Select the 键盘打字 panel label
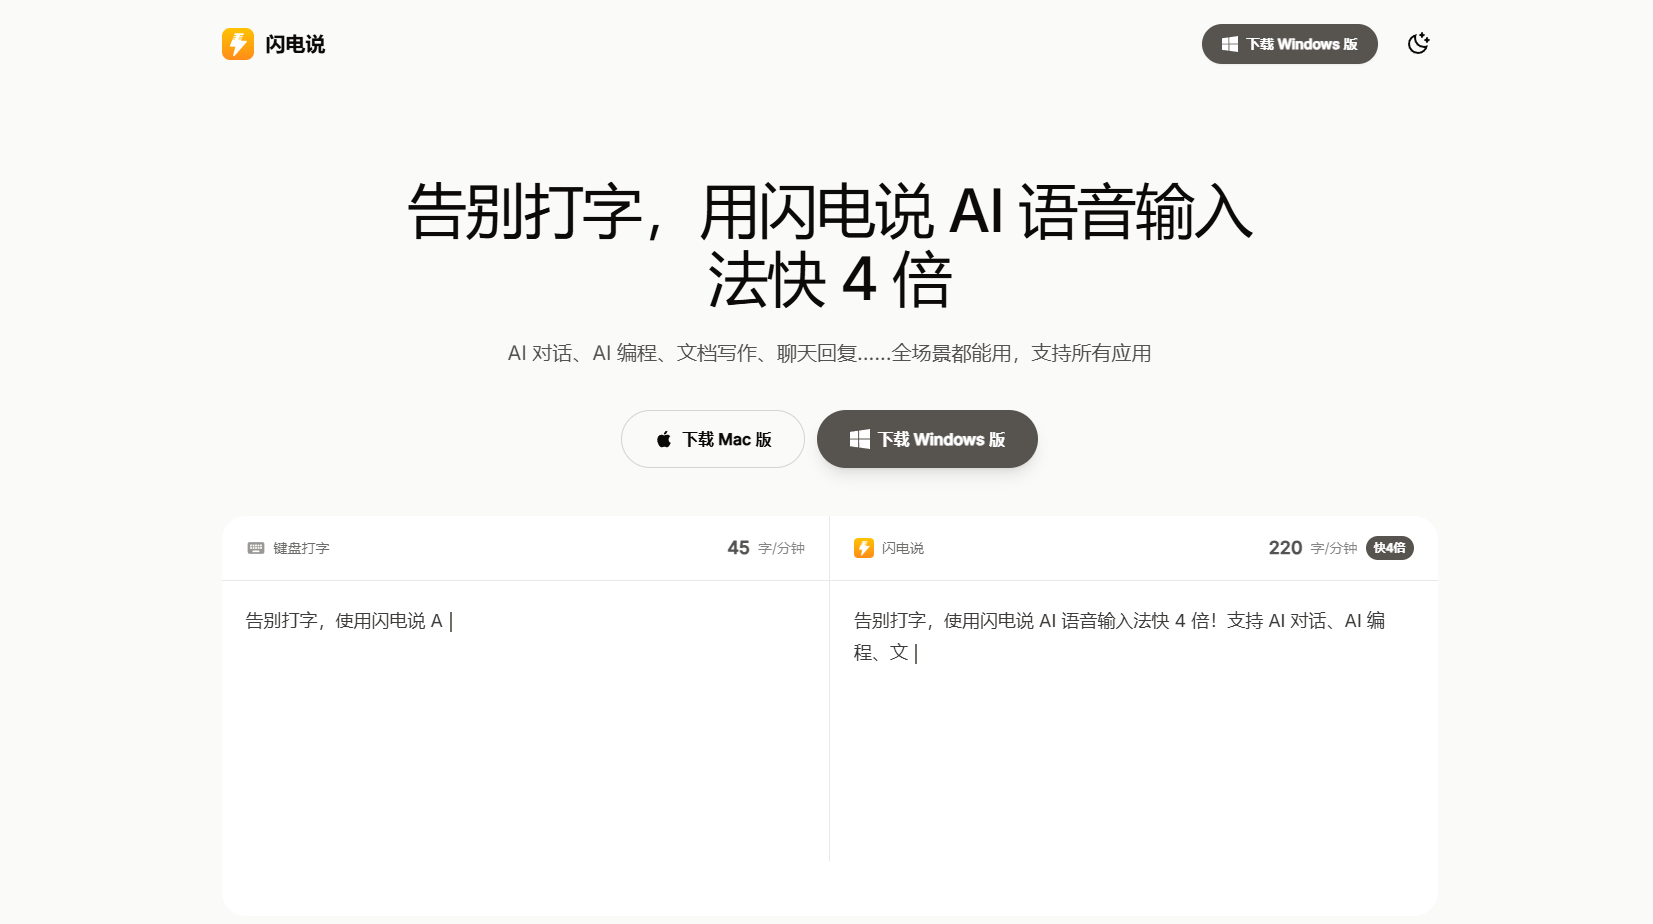The width and height of the screenshot is (1653, 924). 301,548
